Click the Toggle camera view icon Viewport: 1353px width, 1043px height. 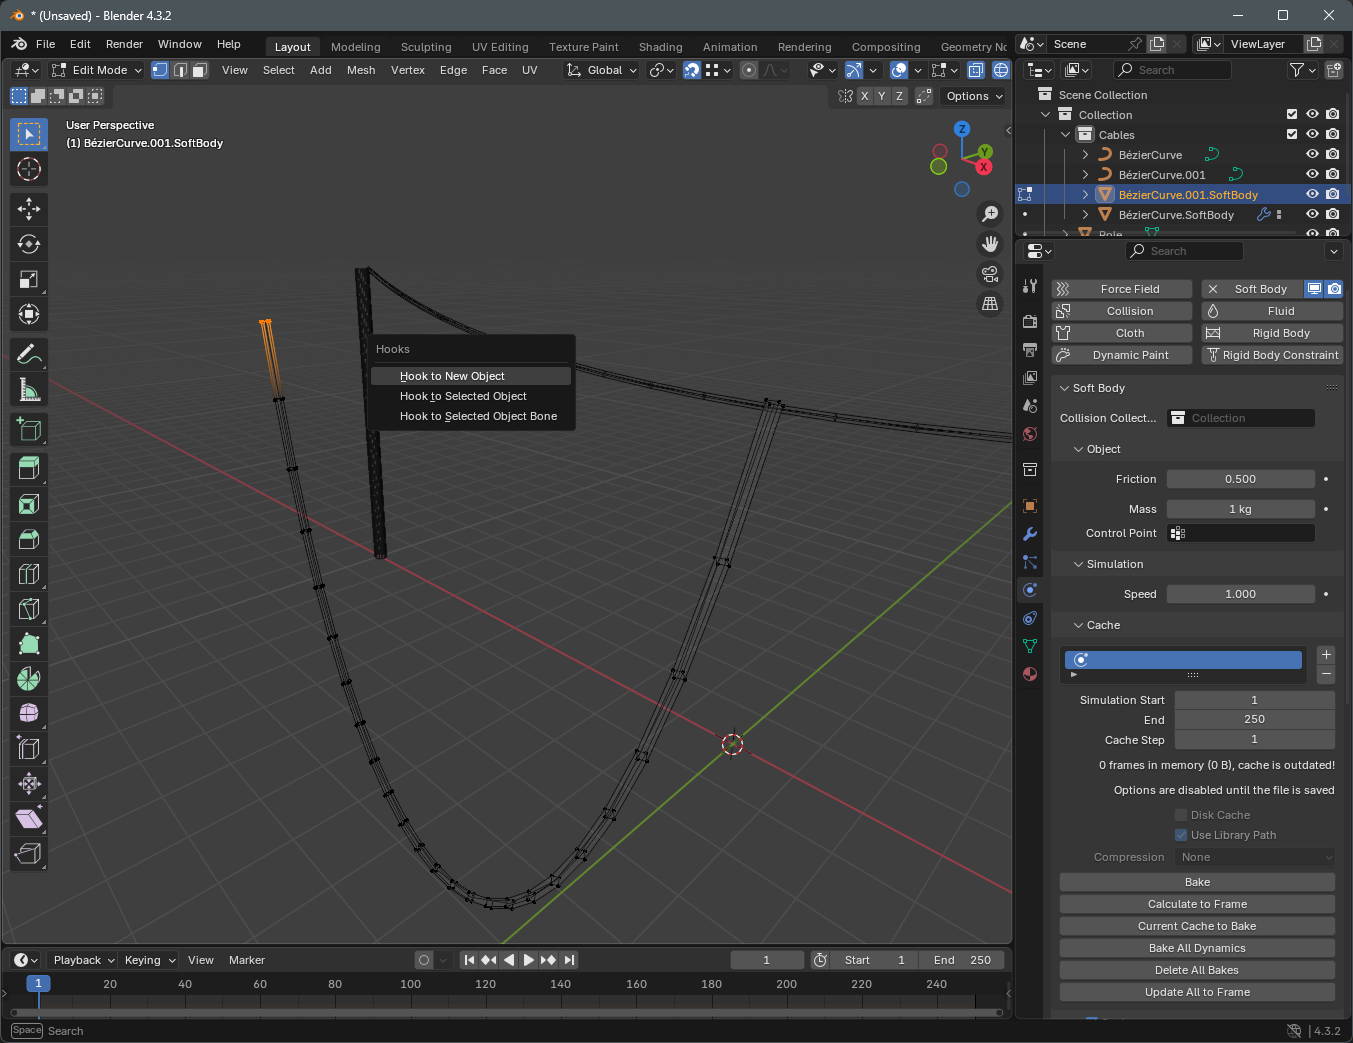point(990,274)
